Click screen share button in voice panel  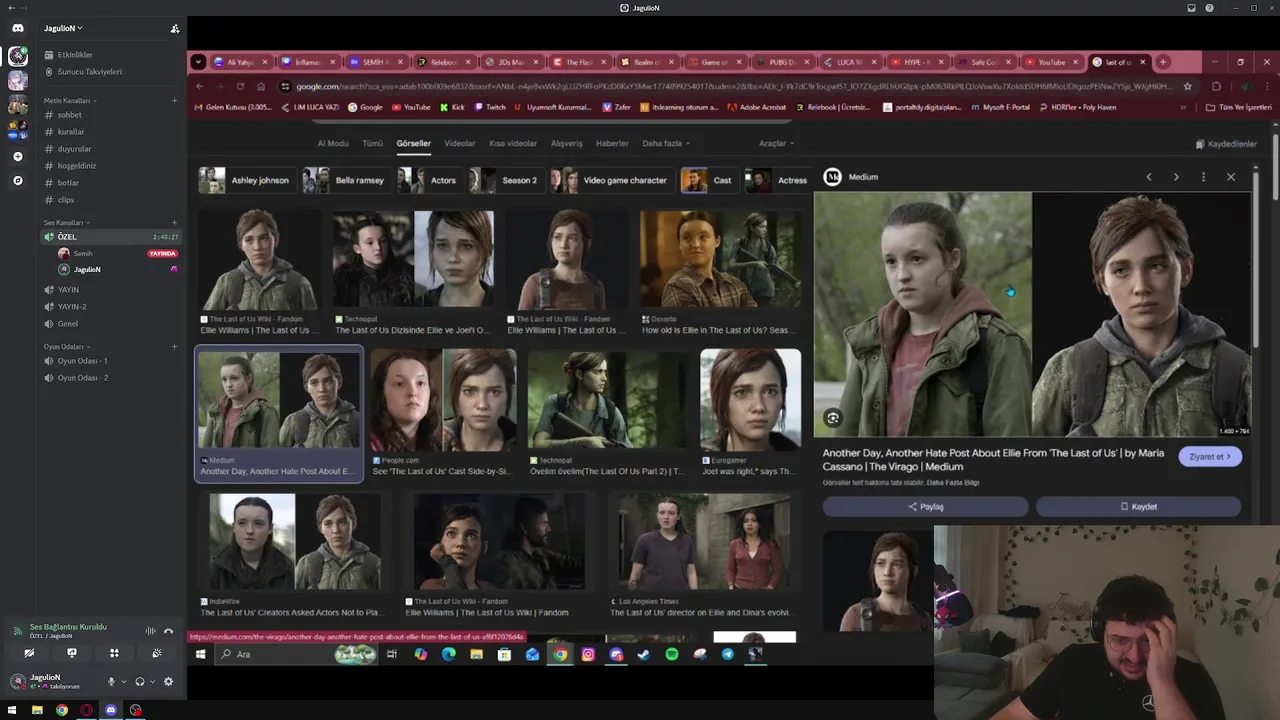(x=71, y=653)
